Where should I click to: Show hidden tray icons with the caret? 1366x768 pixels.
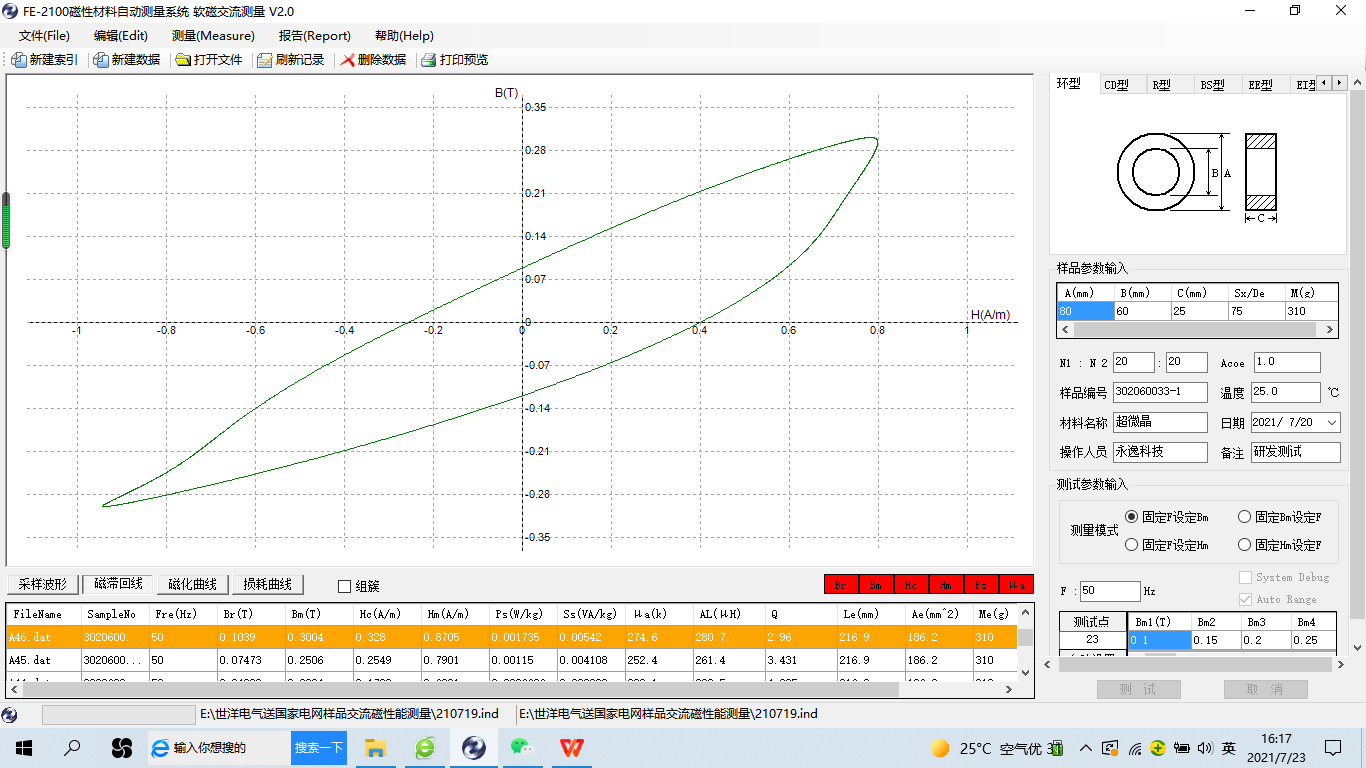coord(1085,748)
